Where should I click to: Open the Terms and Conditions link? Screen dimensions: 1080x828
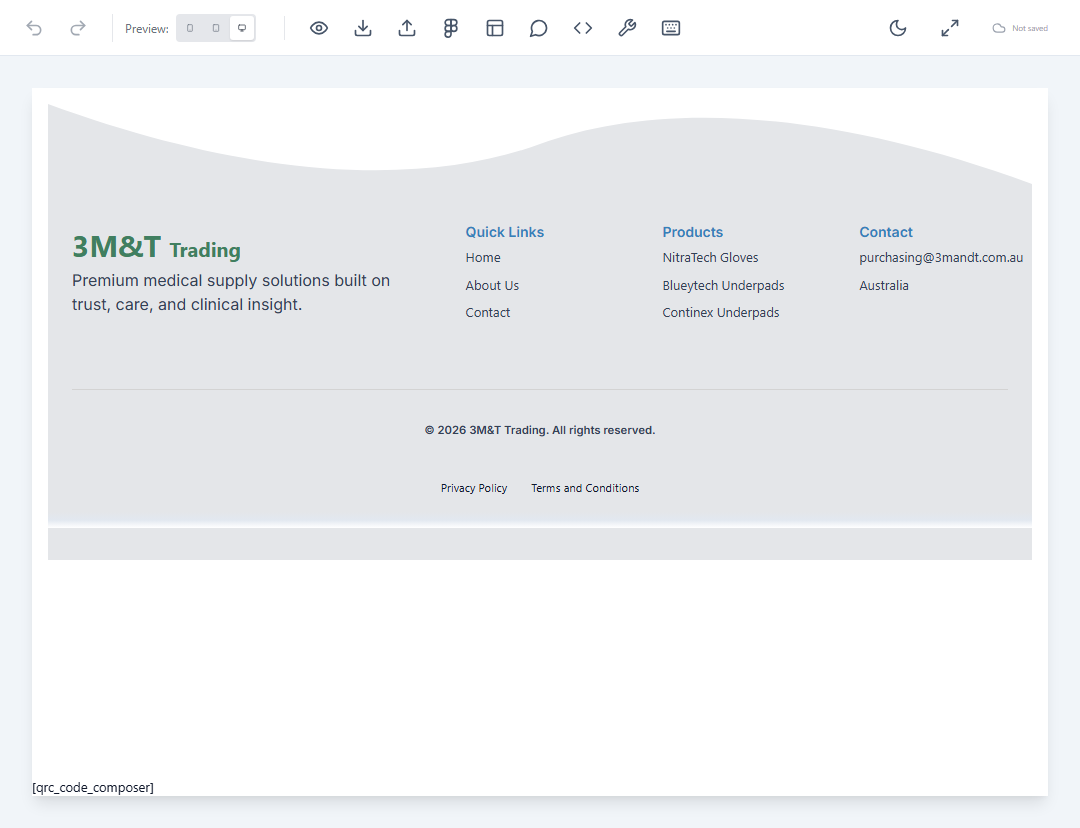[585, 488]
